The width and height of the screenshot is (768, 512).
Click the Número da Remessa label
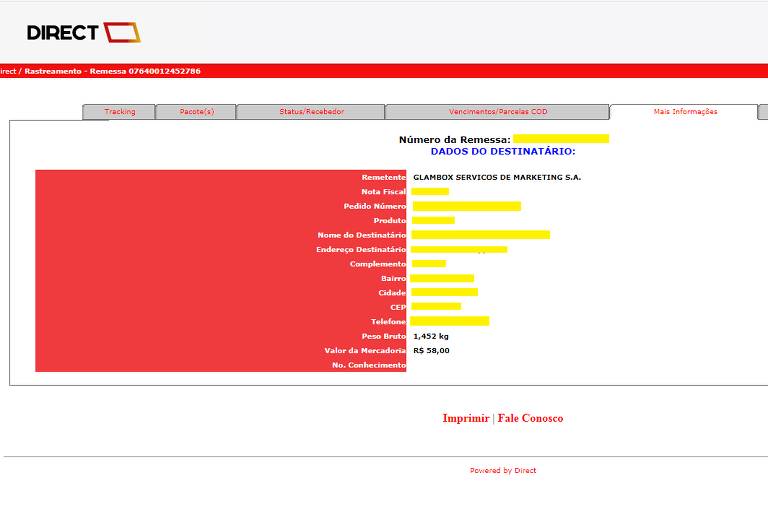pyautogui.click(x=455, y=140)
